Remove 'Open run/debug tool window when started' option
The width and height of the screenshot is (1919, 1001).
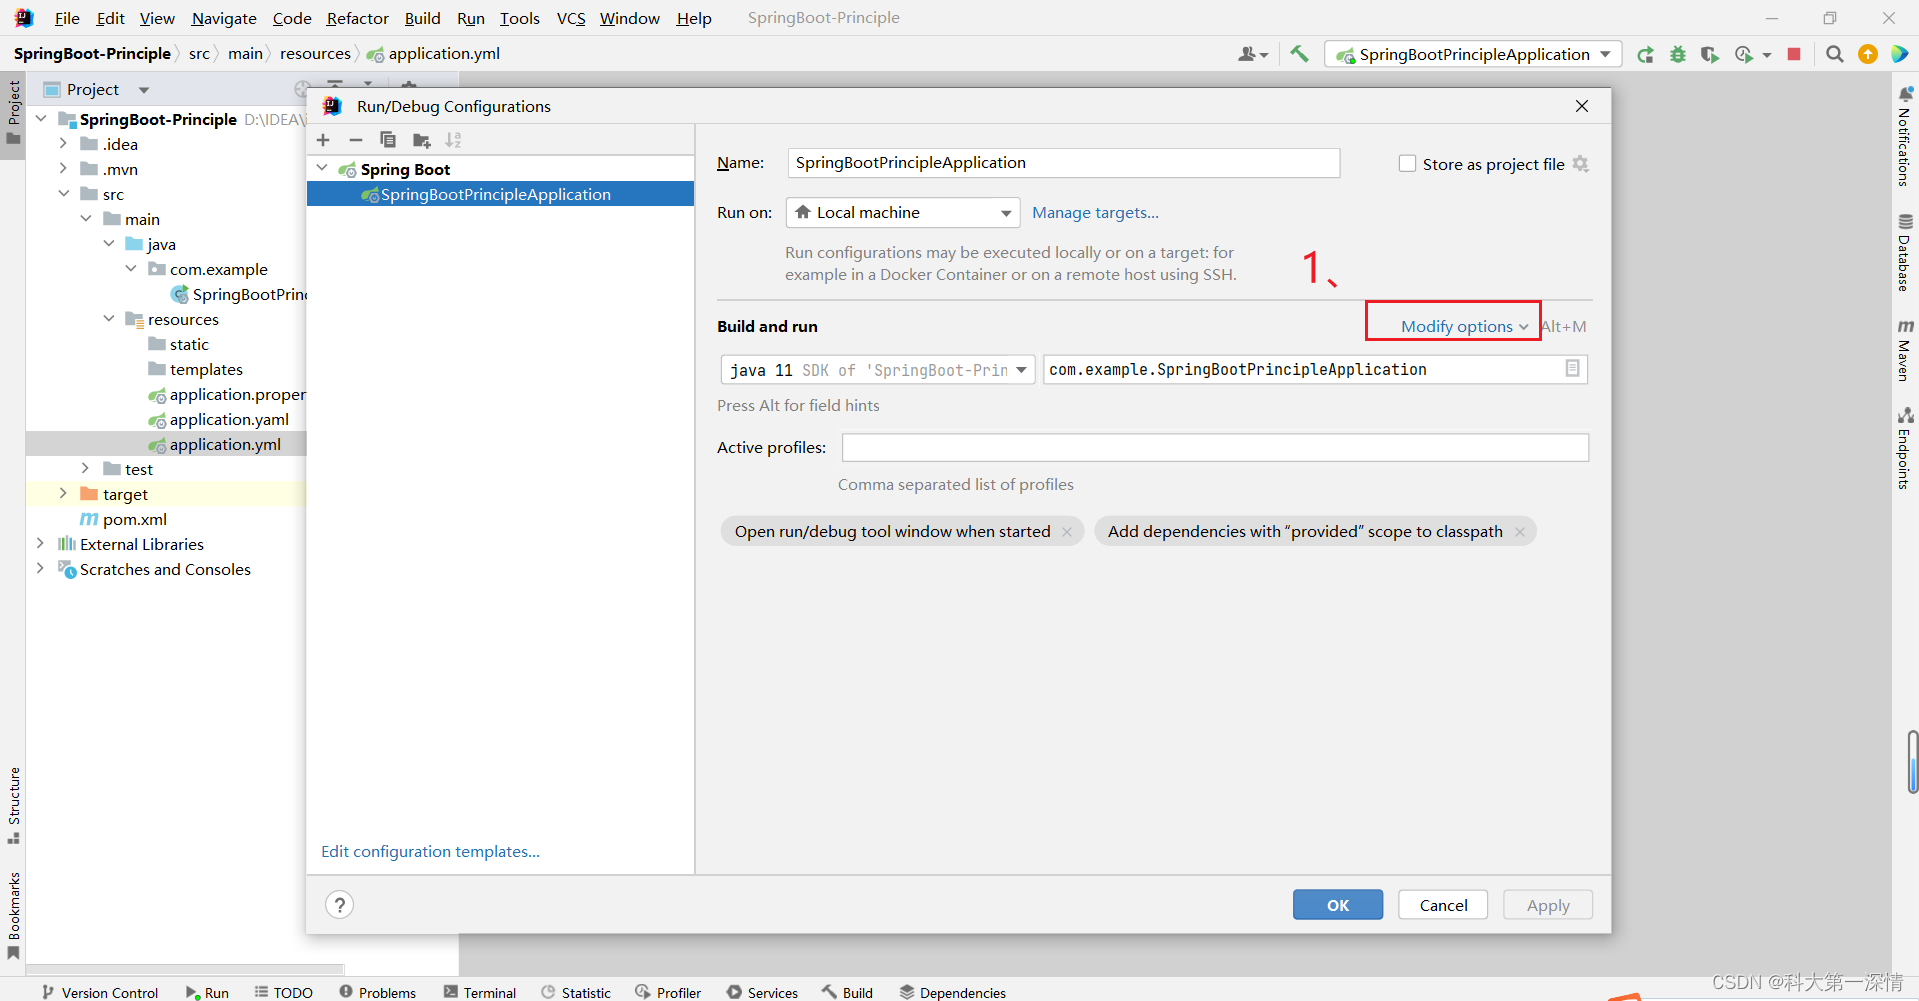(x=1067, y=532)
